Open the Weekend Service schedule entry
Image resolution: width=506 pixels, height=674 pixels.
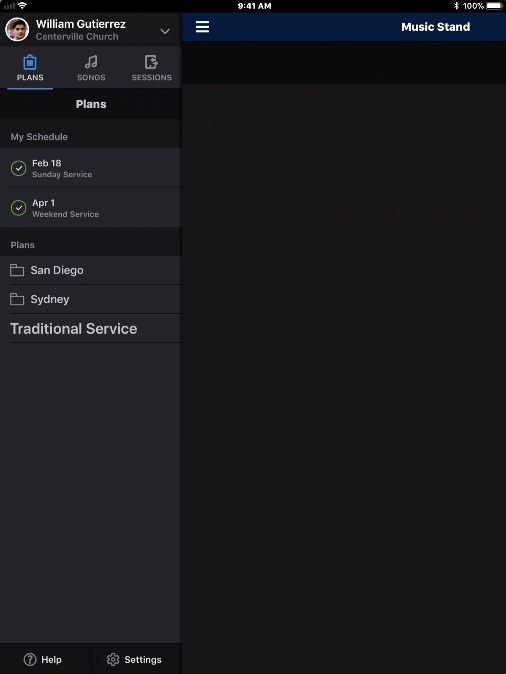click(91, 208)
